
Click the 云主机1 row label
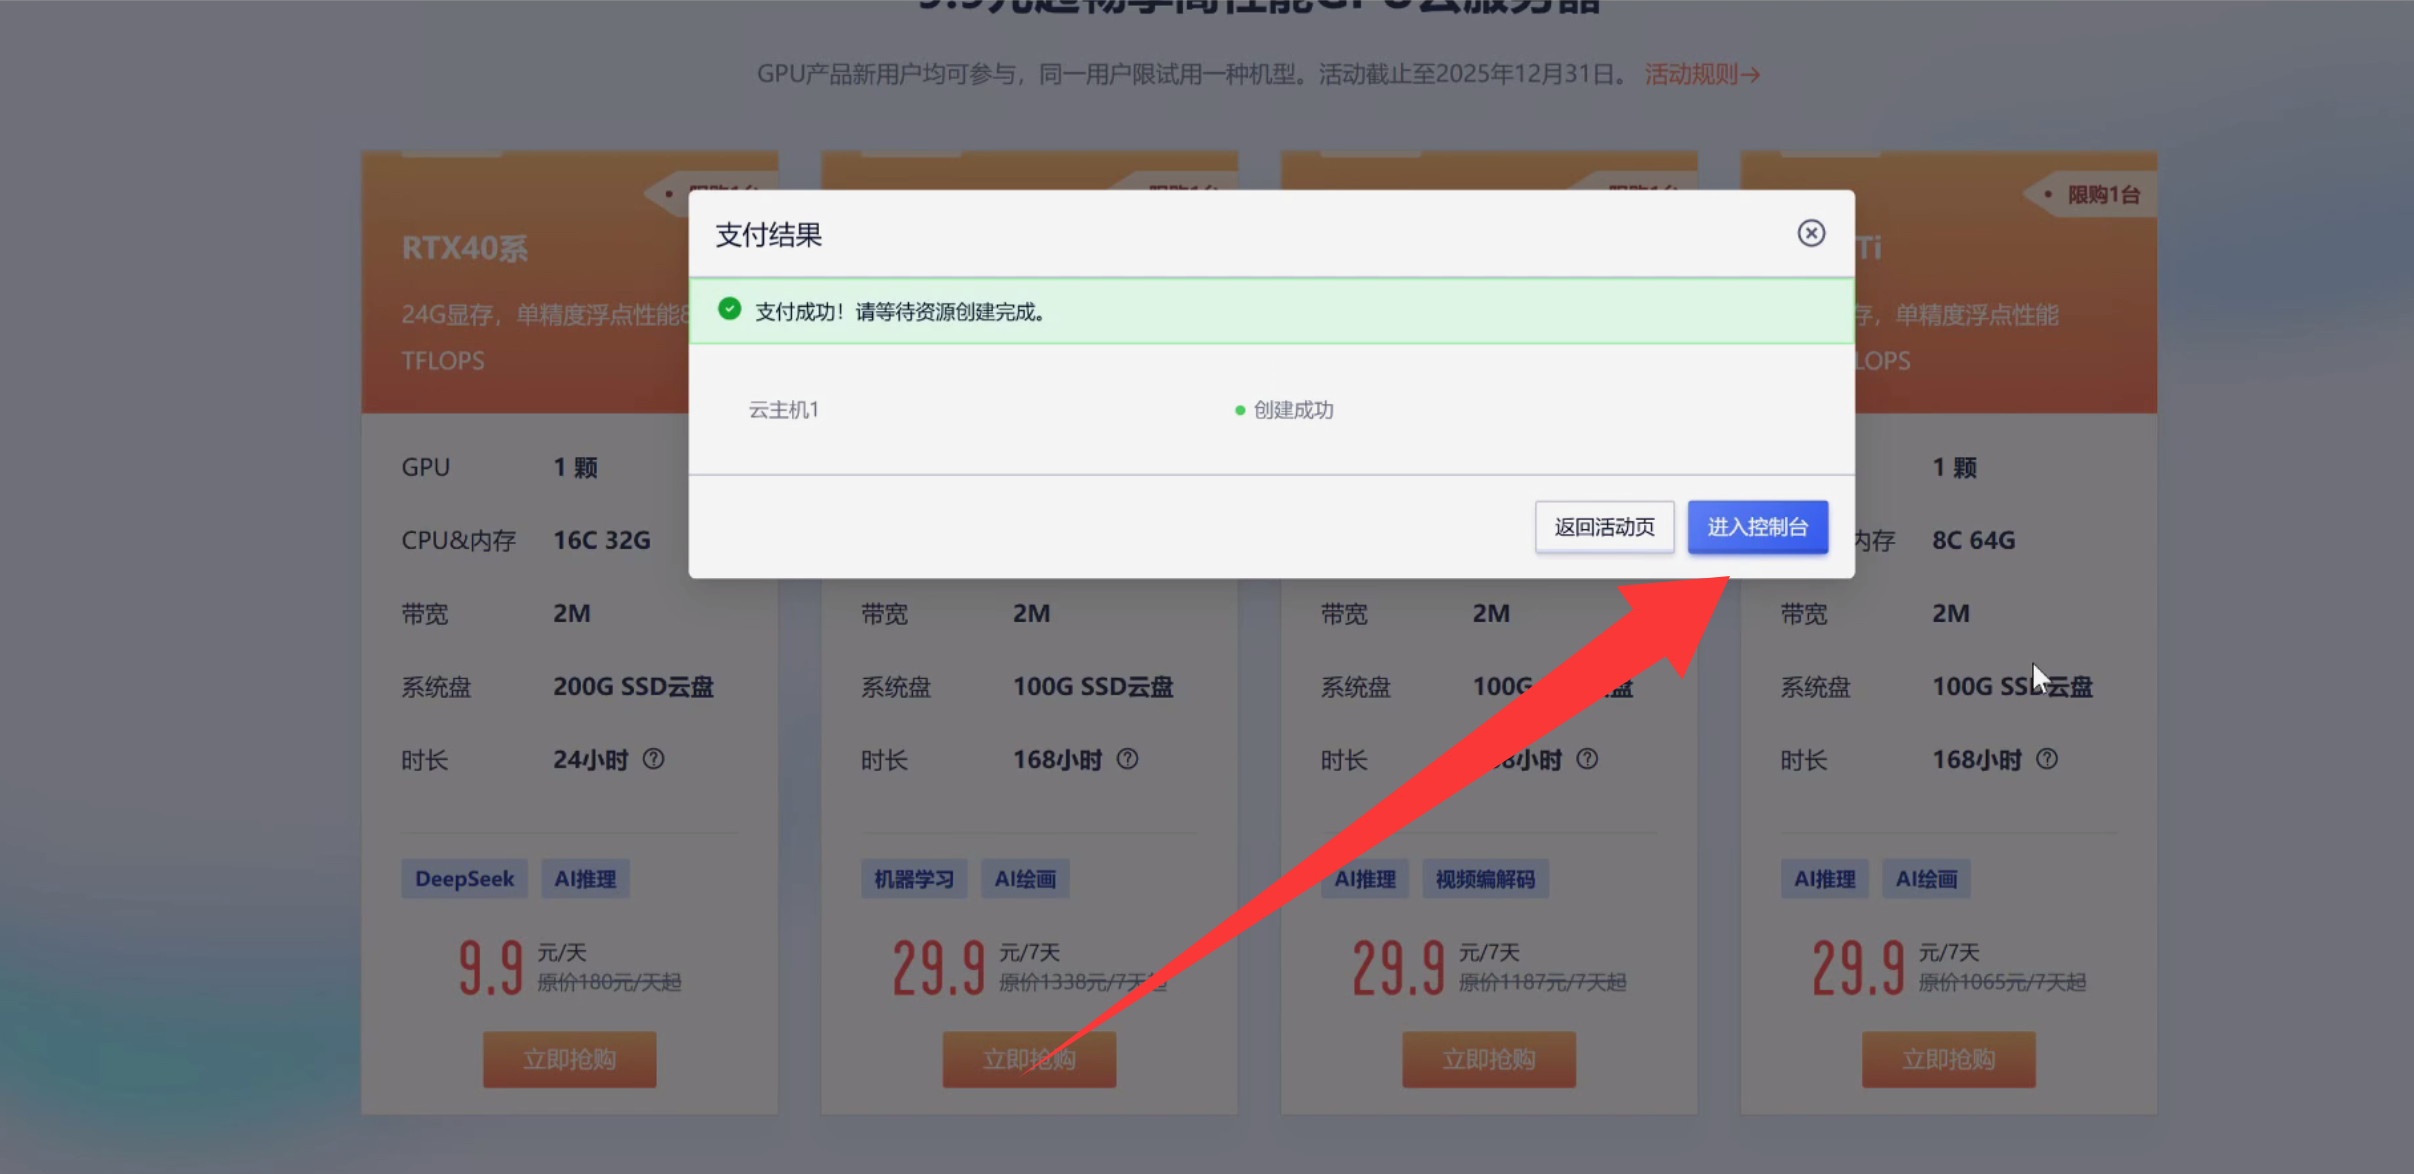pyautogui.click(x=784, y=410)
